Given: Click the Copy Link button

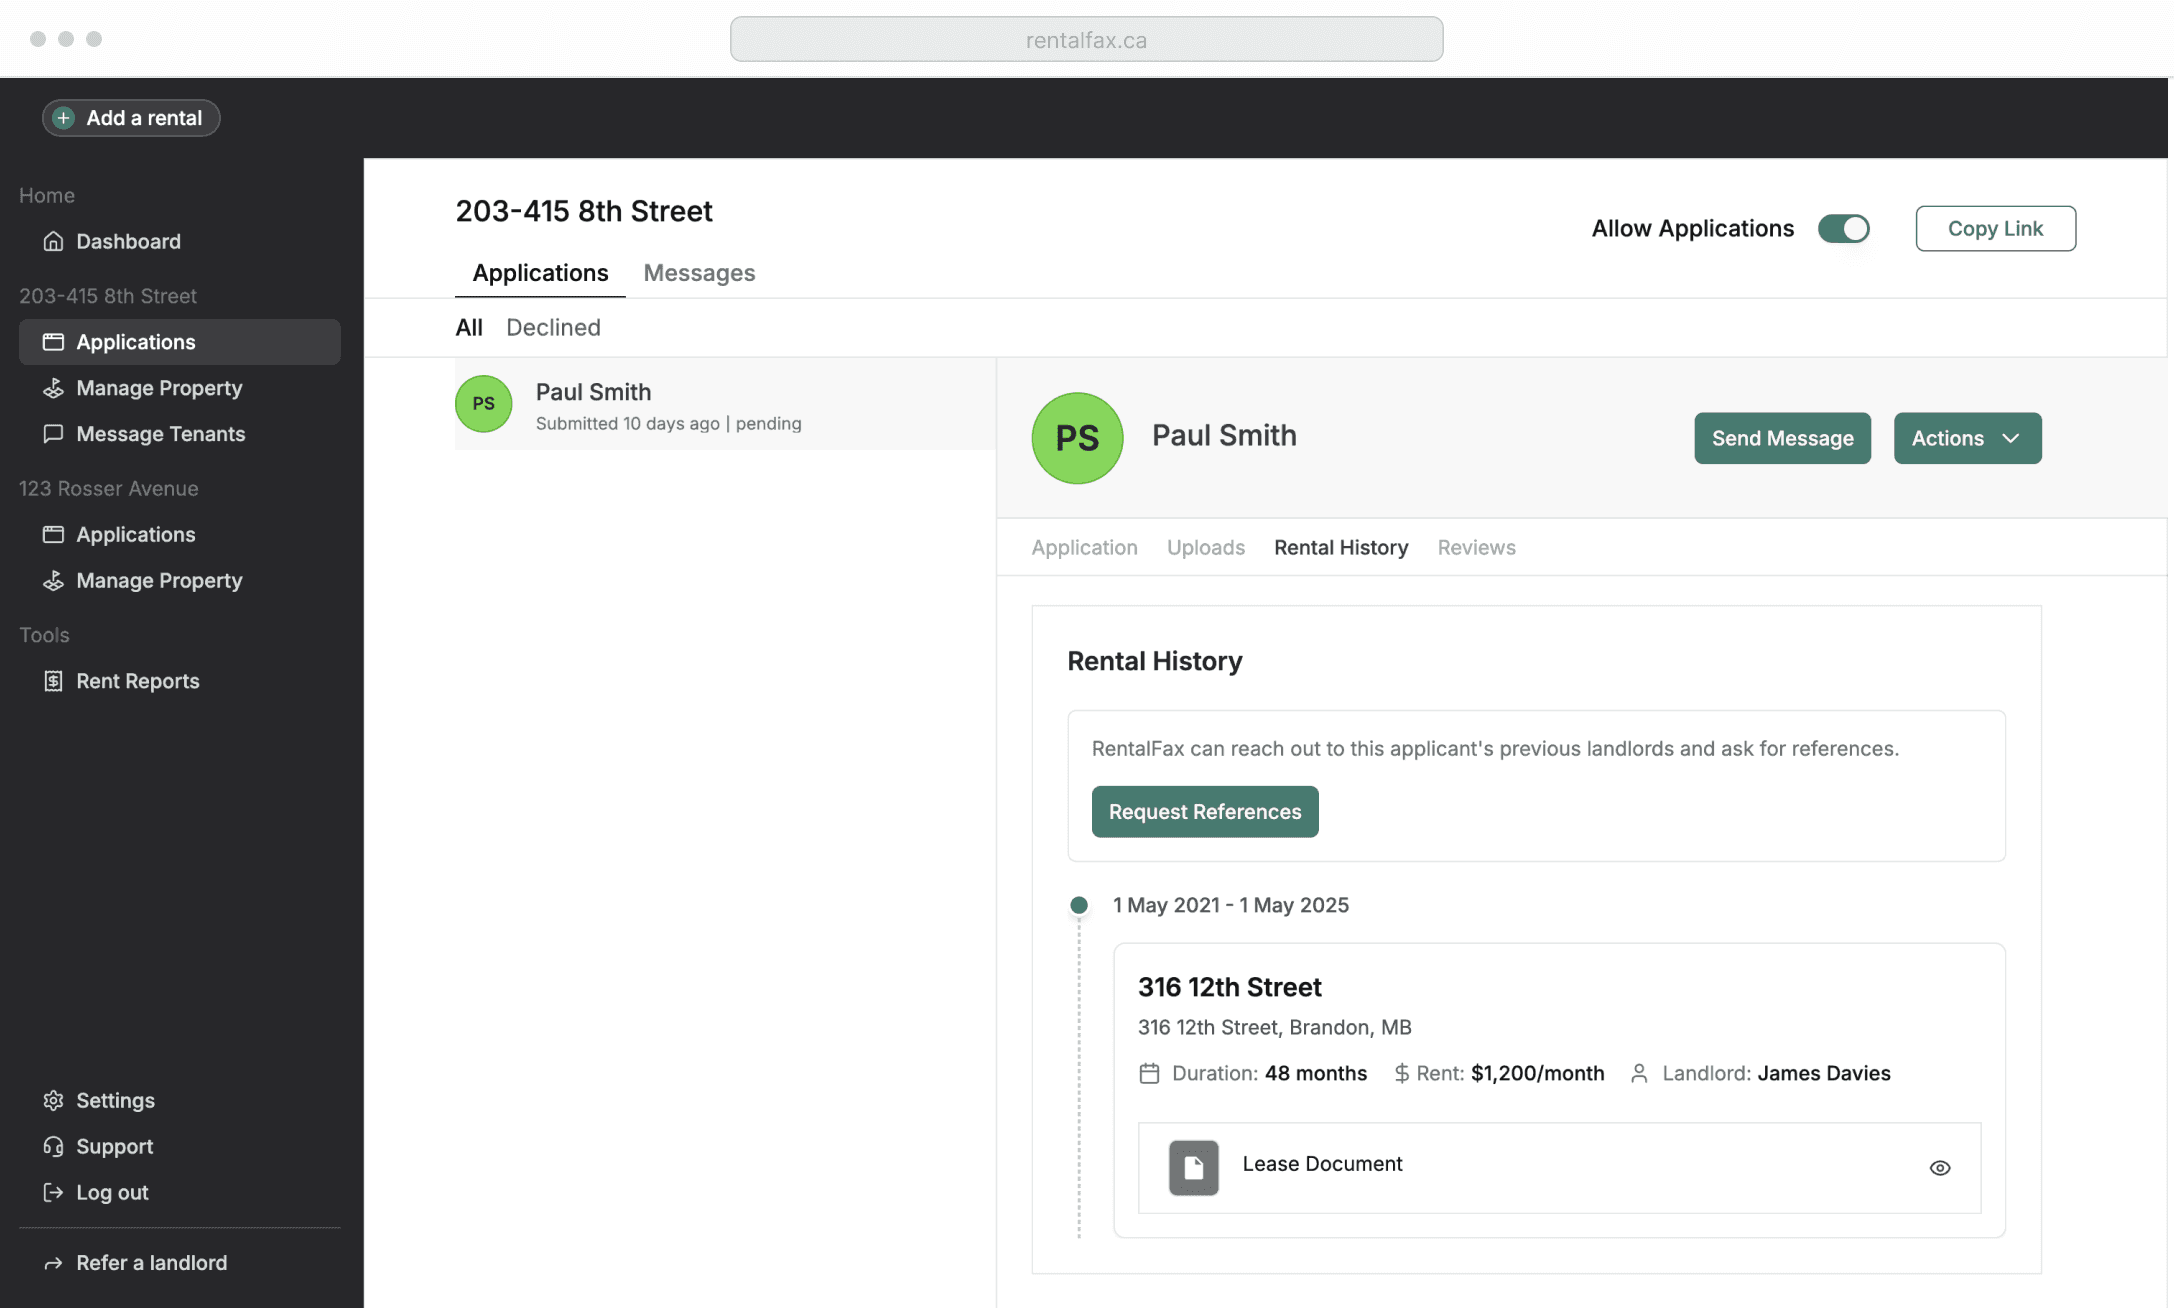Looking at the screenshot, I should (1995, 229).
